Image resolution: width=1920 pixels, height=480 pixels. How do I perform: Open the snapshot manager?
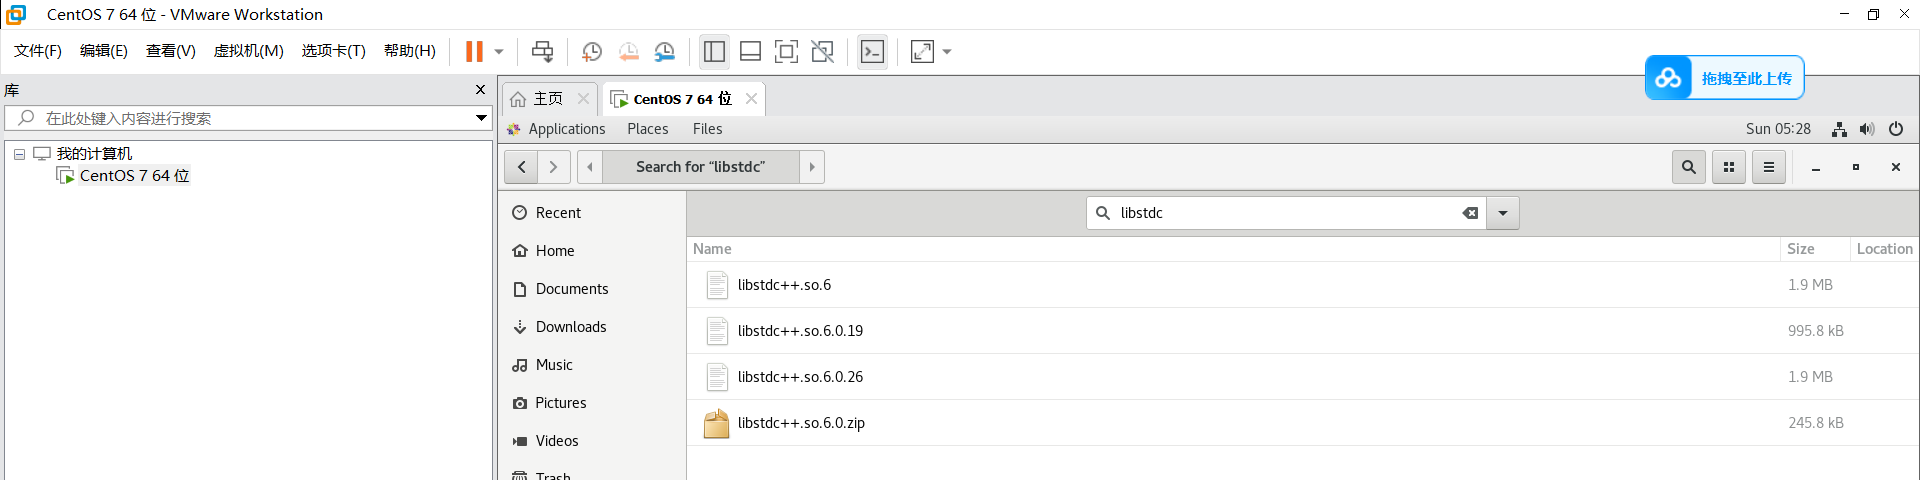[664, 51]
